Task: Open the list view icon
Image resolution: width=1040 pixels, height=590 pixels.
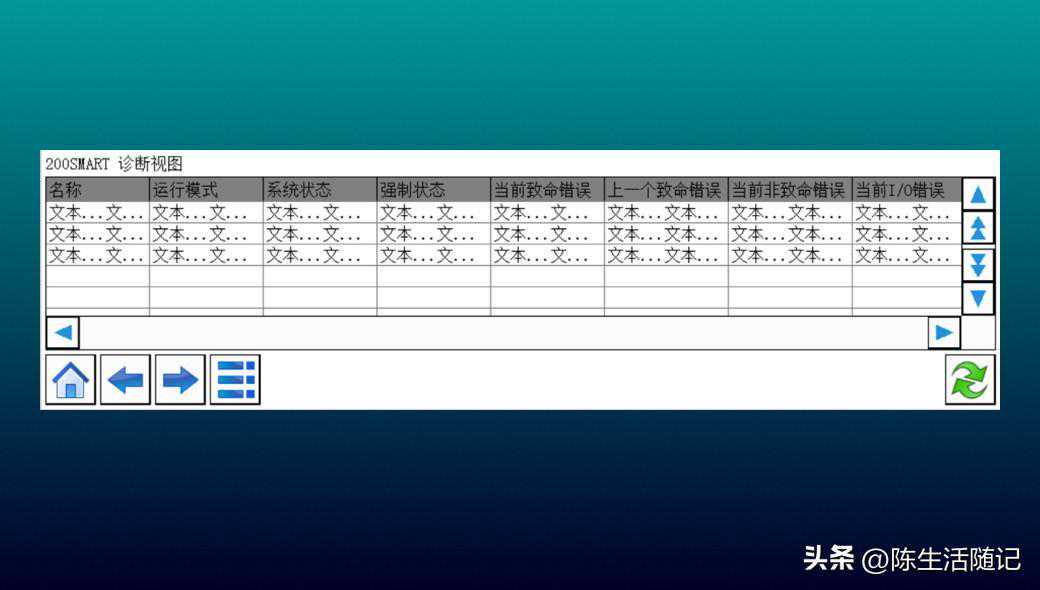Action: 235,380
